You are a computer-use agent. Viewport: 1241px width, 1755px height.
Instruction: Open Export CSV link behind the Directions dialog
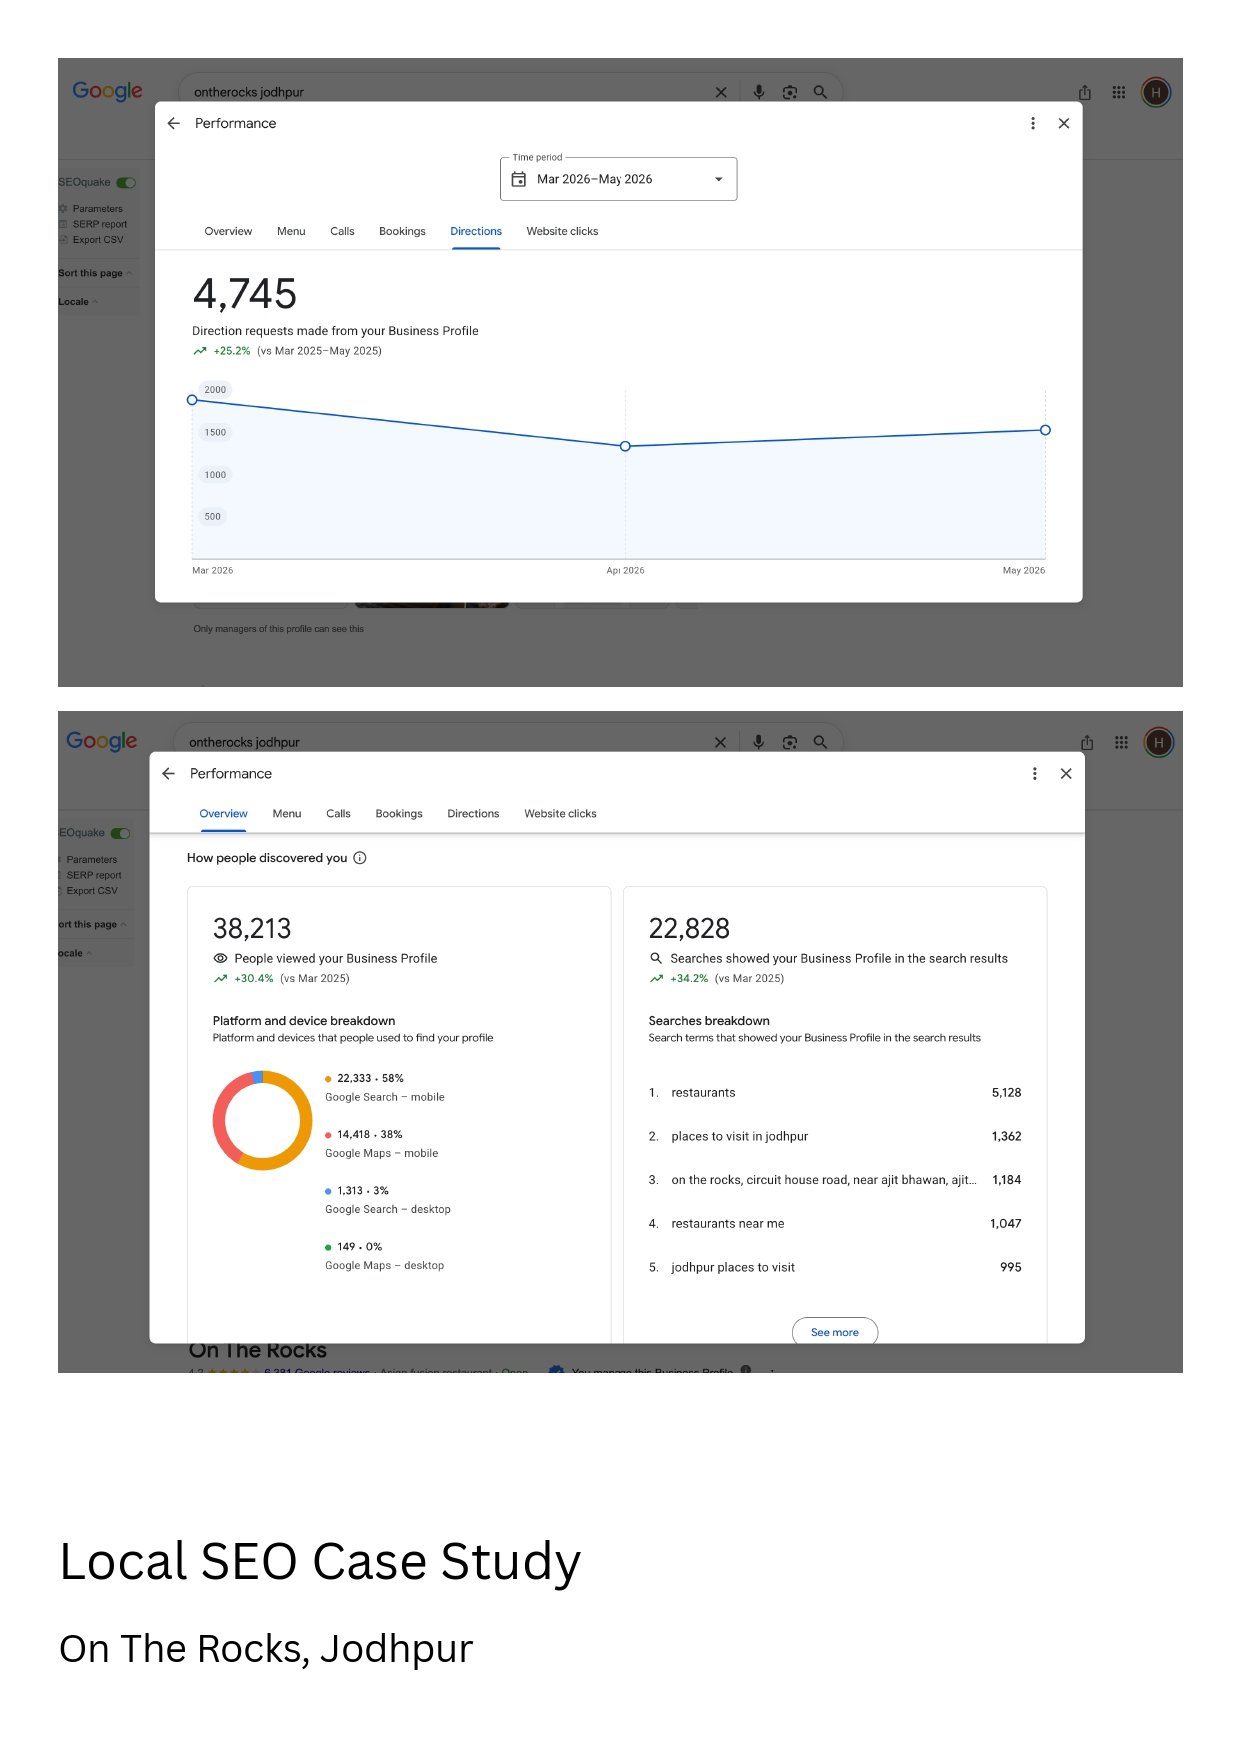click(98, 240)
